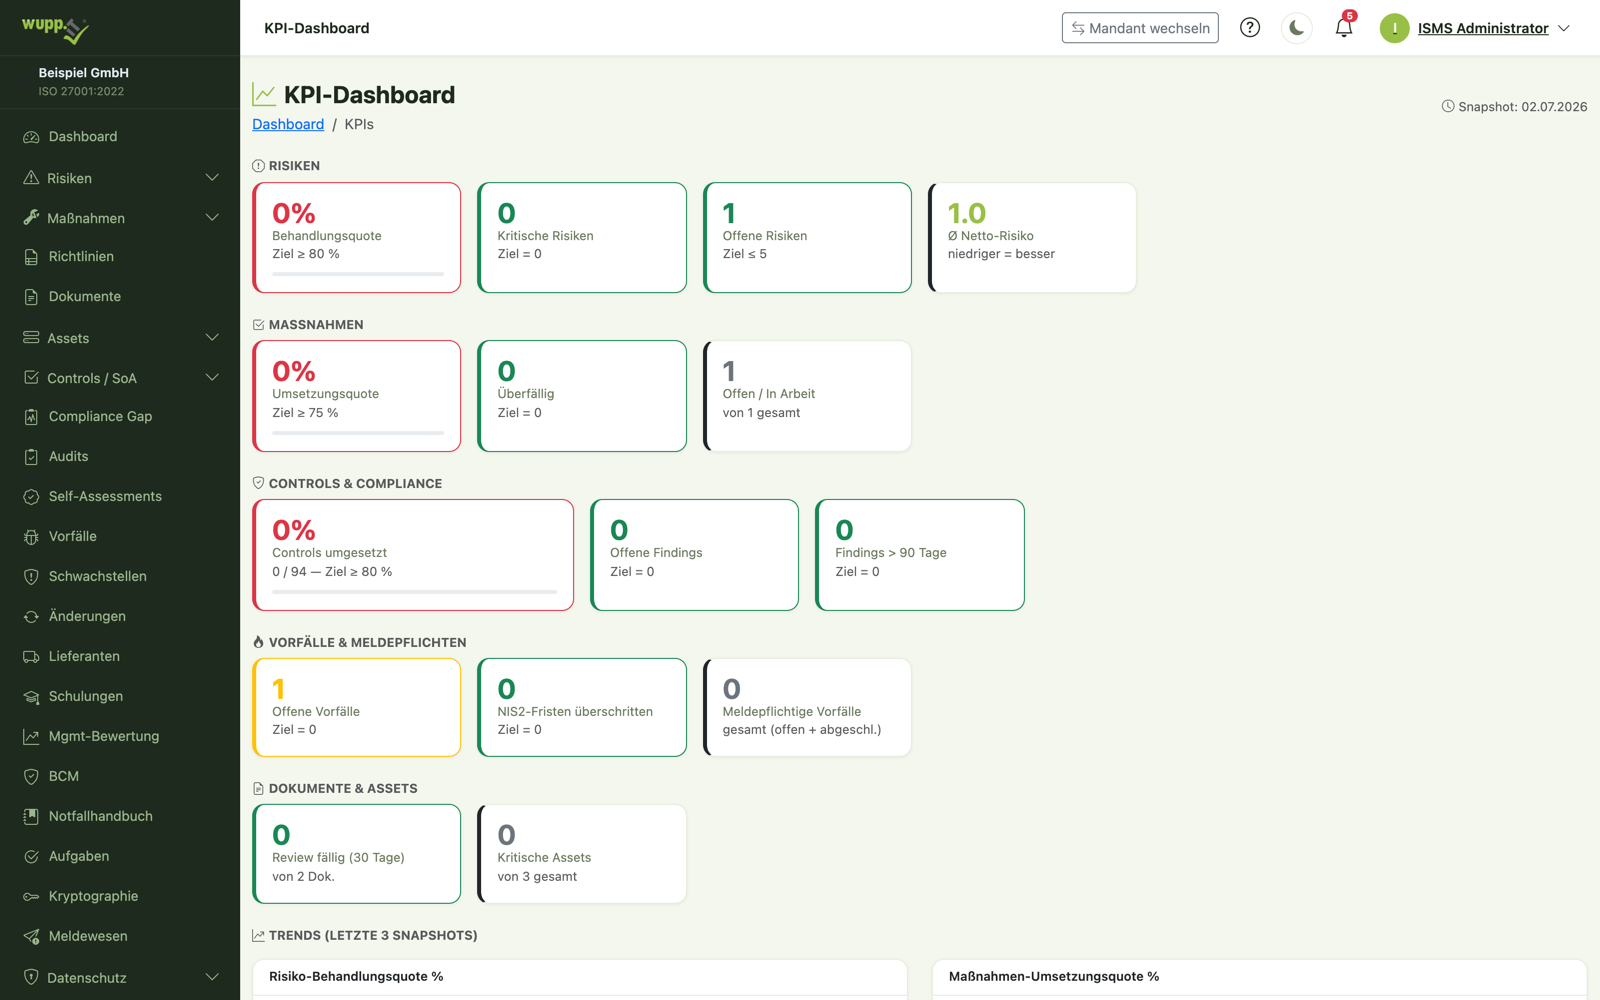Click the Maßnahmen wrench icon

coord(31,218)
